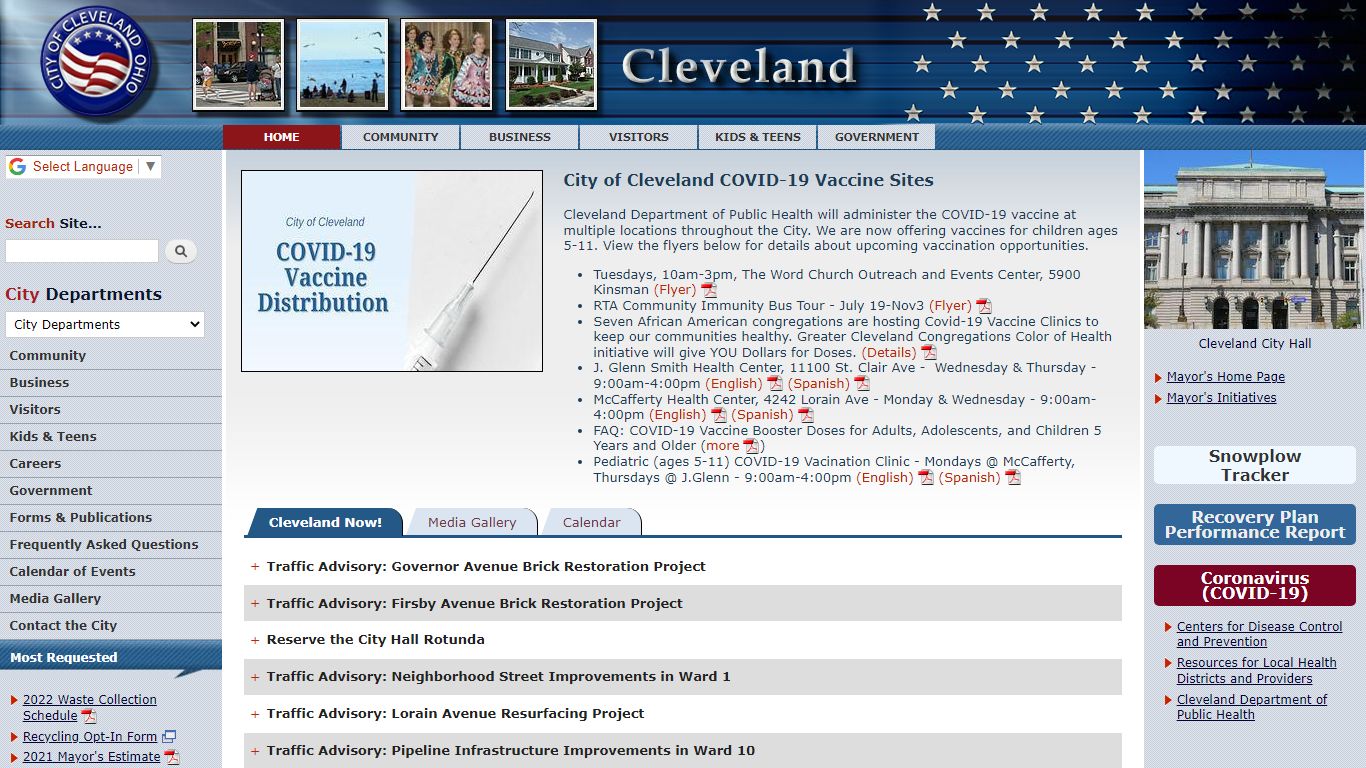The image size is (1366, 768).
Task: Open PDF icon beside RTA Bus Tour Flyer
Action: tap(984, 306)
